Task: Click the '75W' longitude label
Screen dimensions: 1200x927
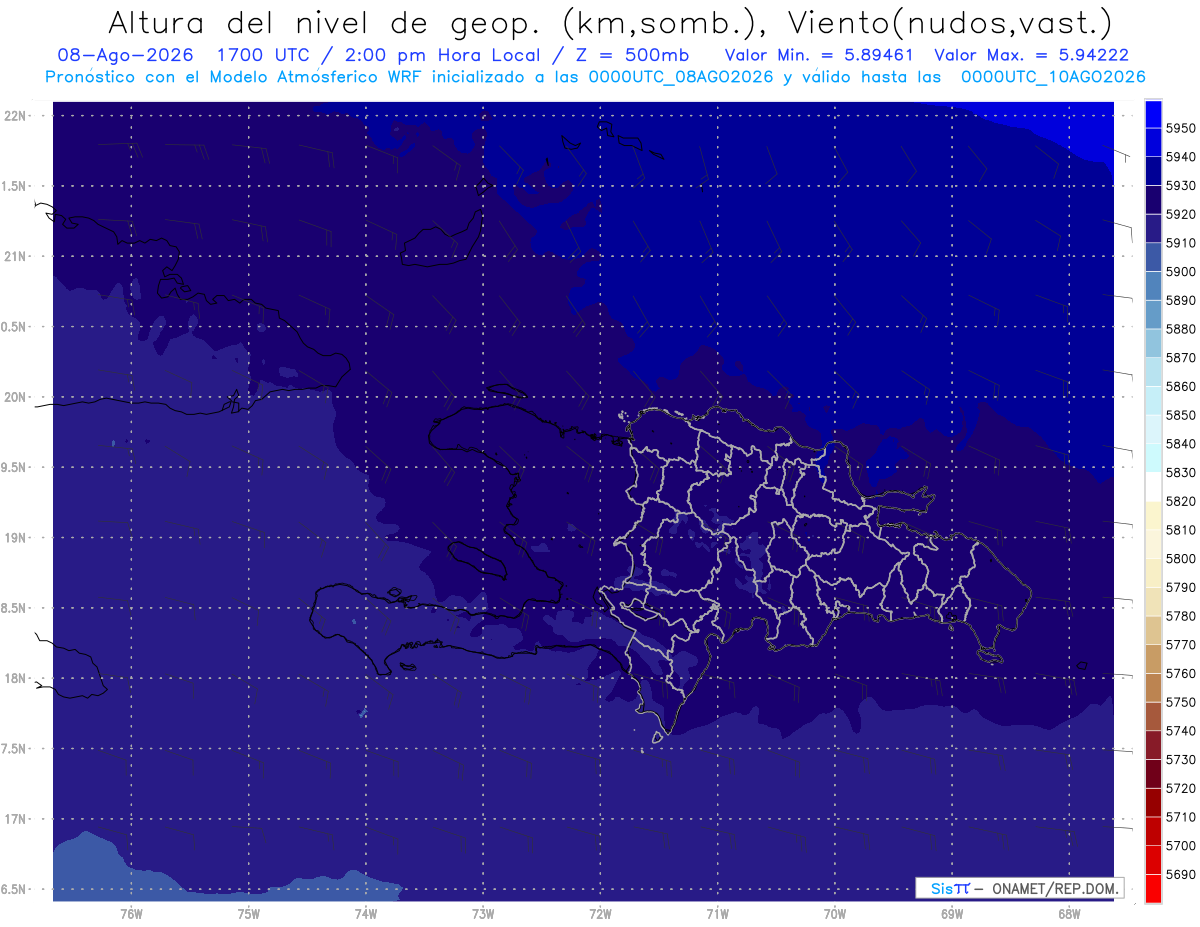Action: 249,914
